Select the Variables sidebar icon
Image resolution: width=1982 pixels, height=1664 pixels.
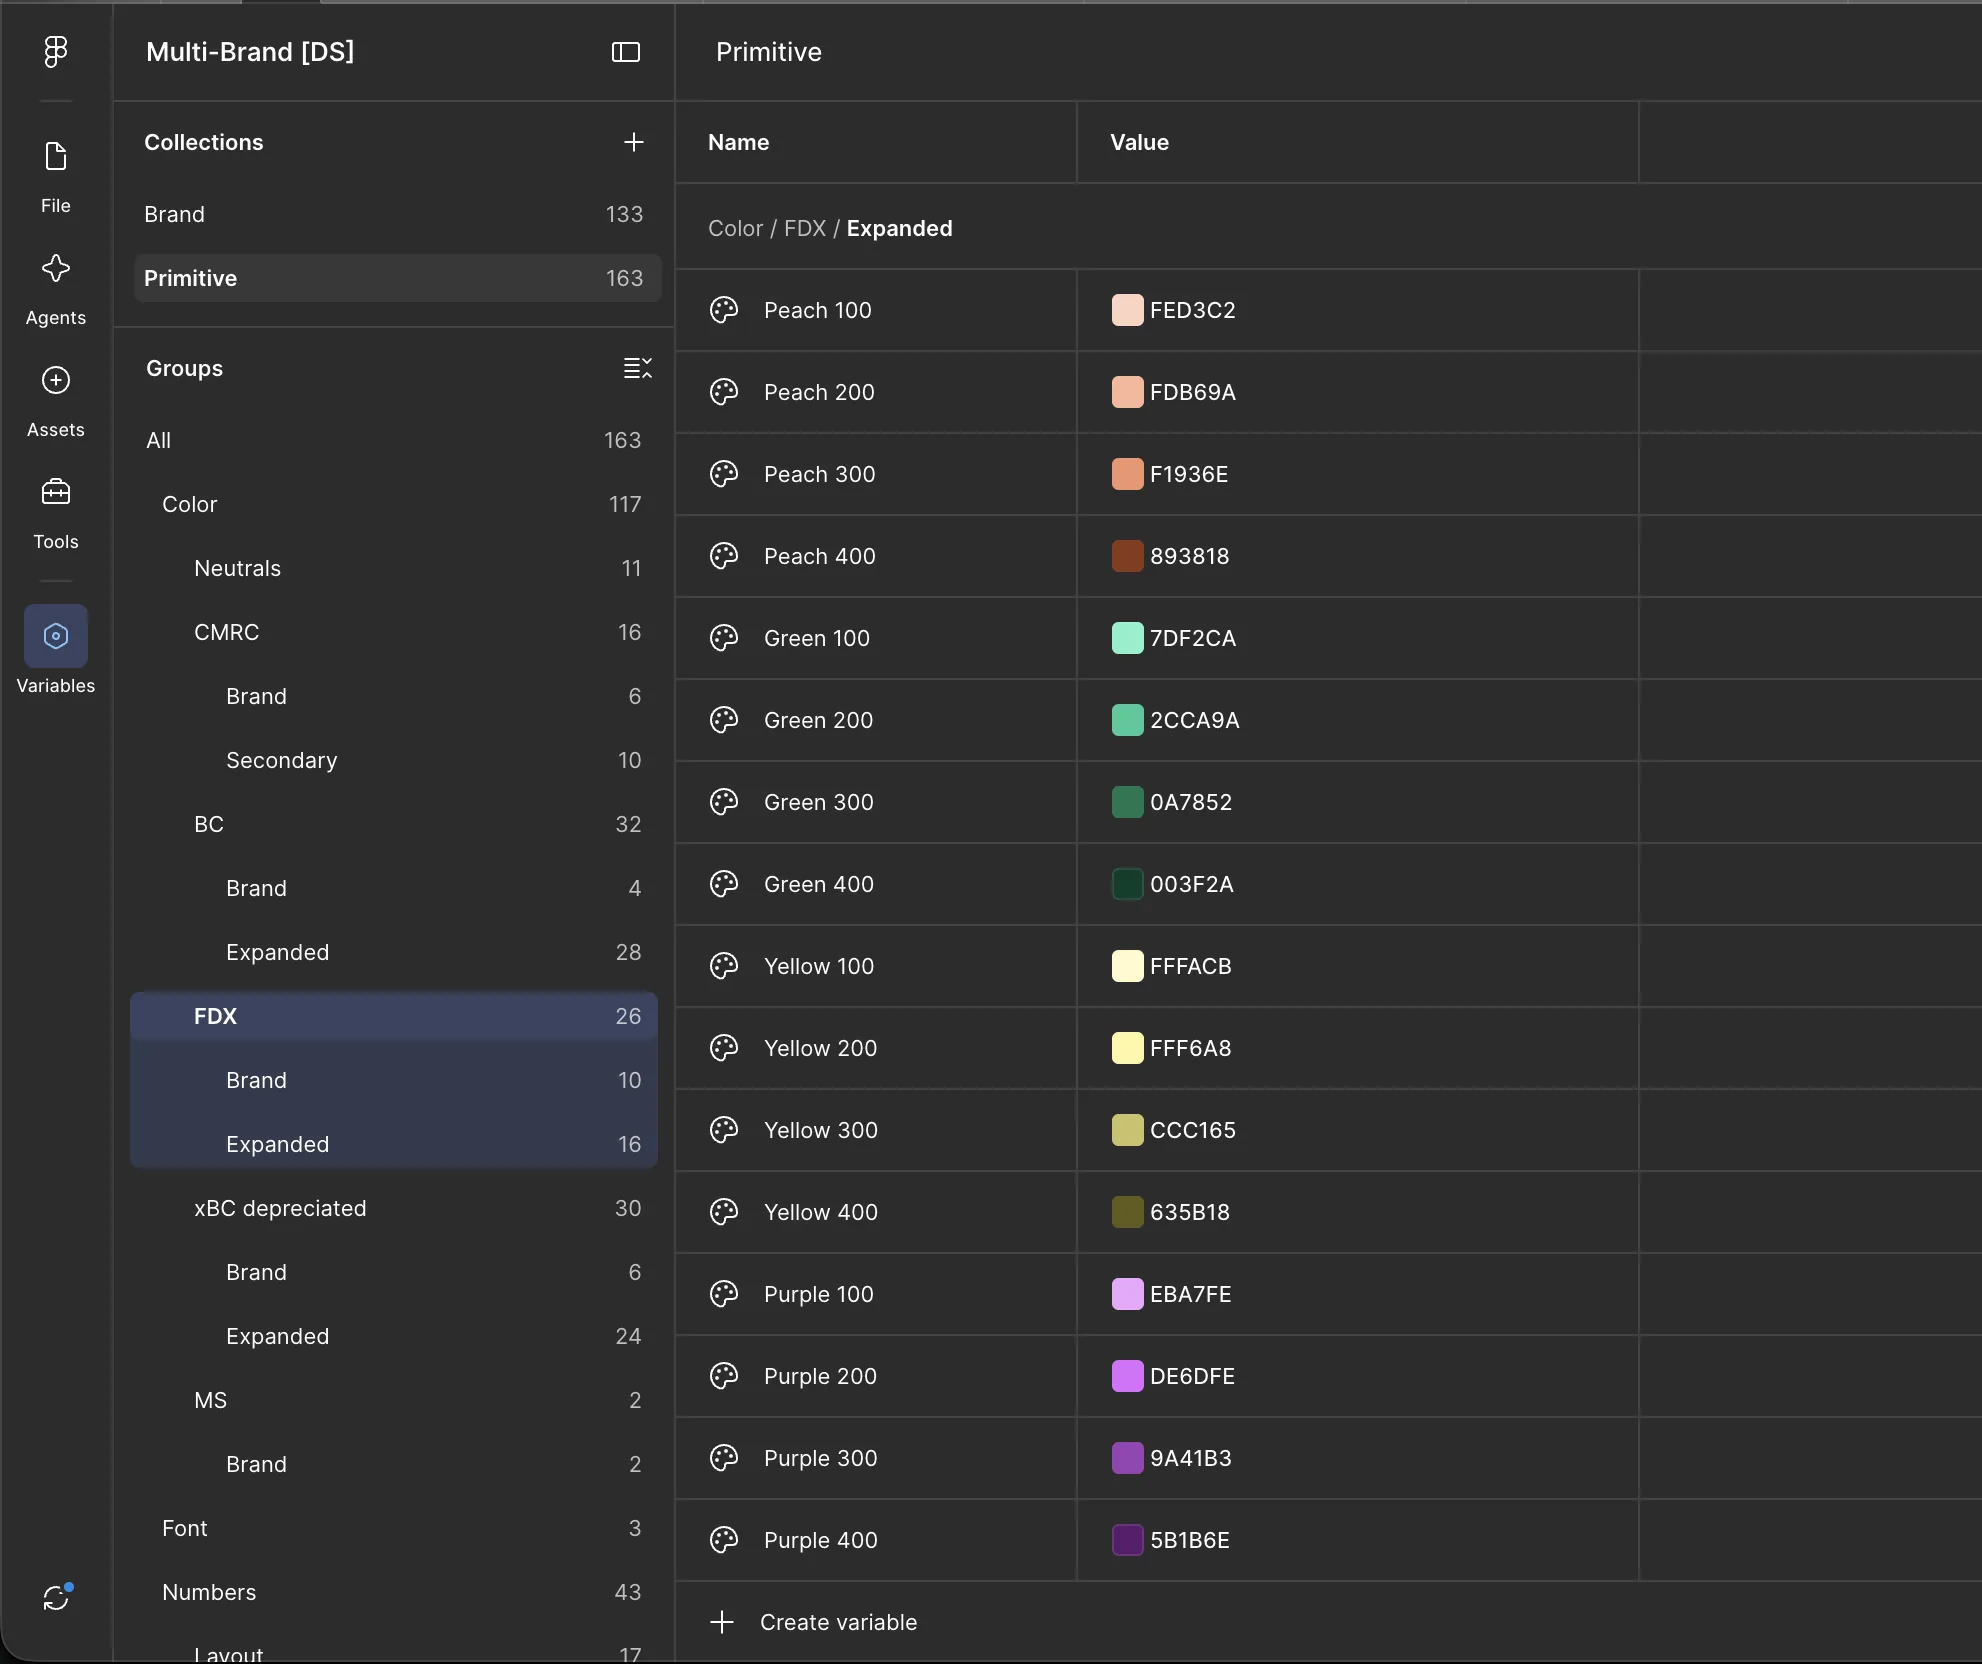[56, 636]
